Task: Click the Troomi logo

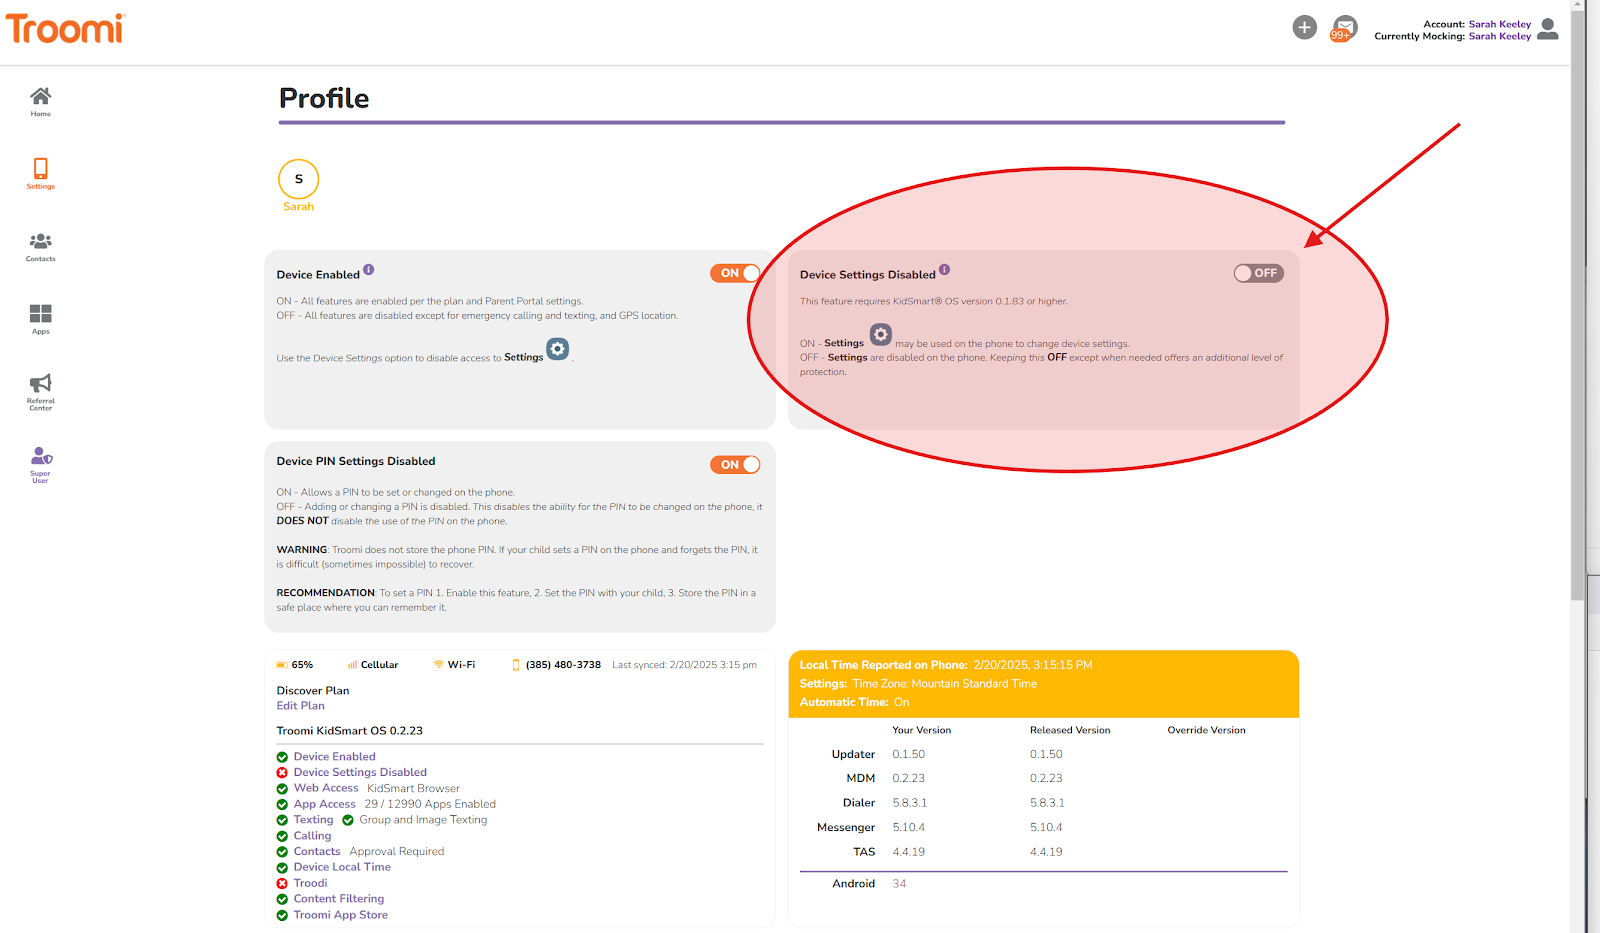Action: (64, 29)
